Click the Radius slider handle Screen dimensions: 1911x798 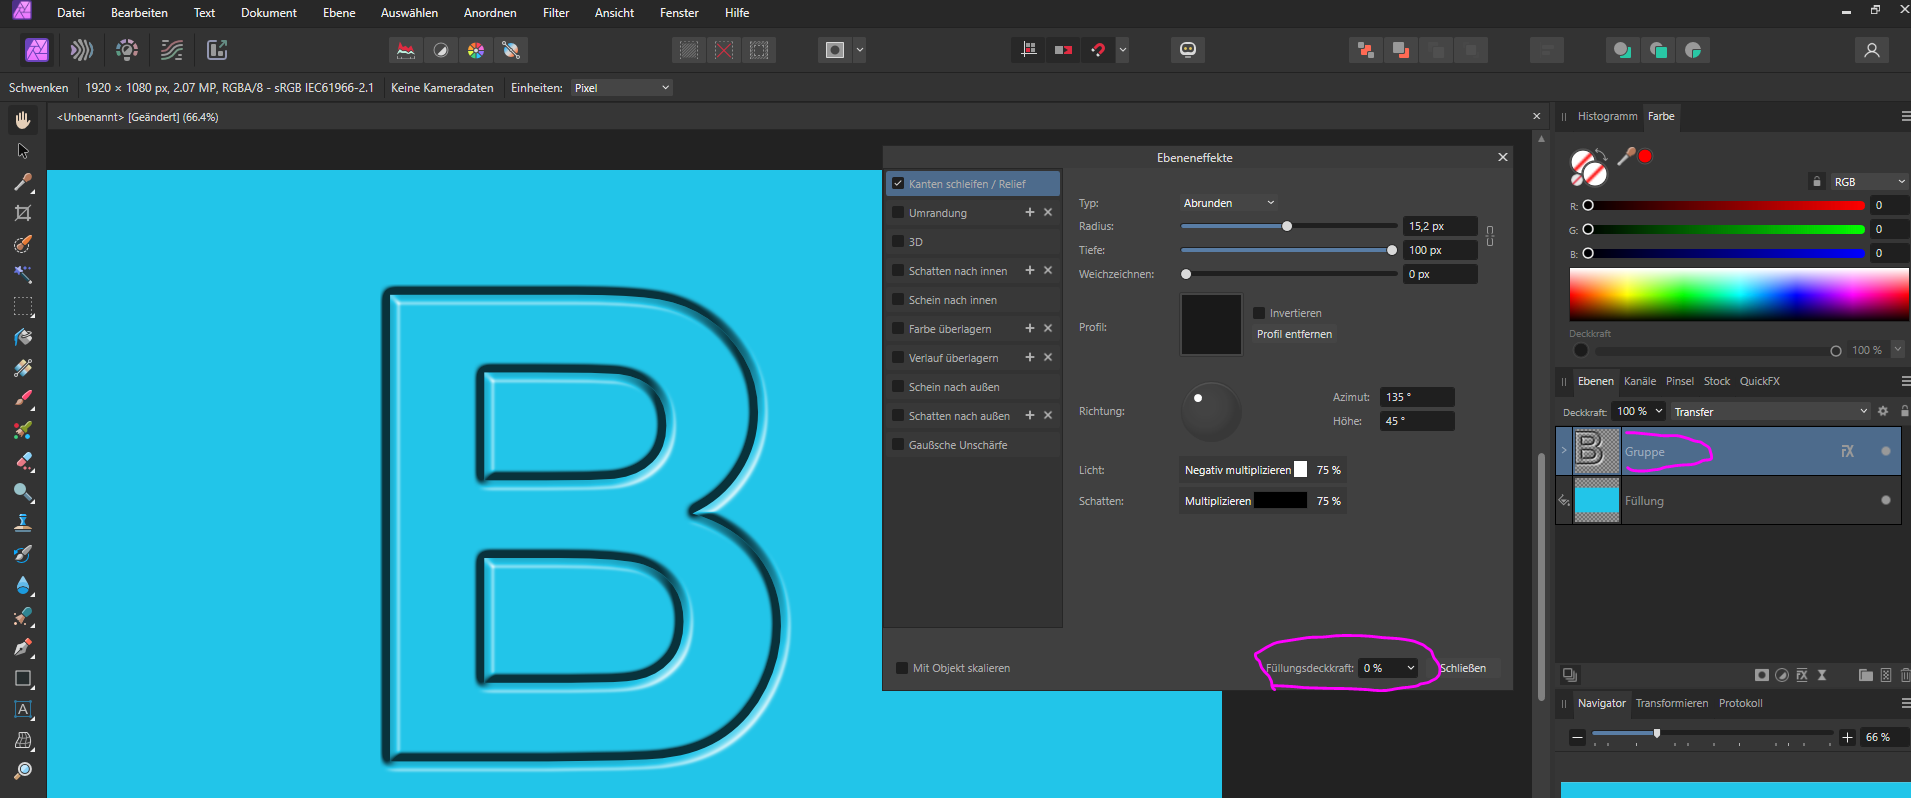click(x=1287, y=226)
